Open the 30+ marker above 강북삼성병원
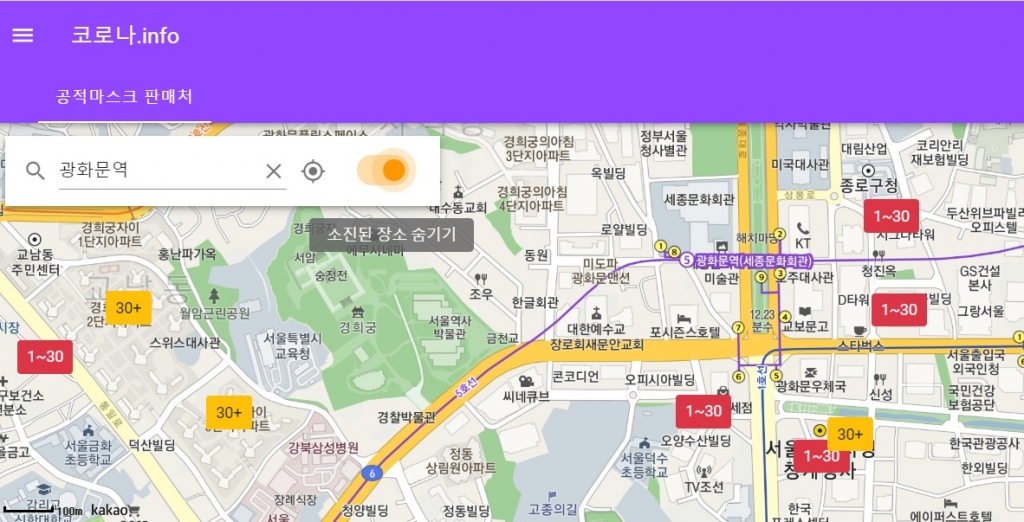The image size is (1024, 522). click(229, 412)
